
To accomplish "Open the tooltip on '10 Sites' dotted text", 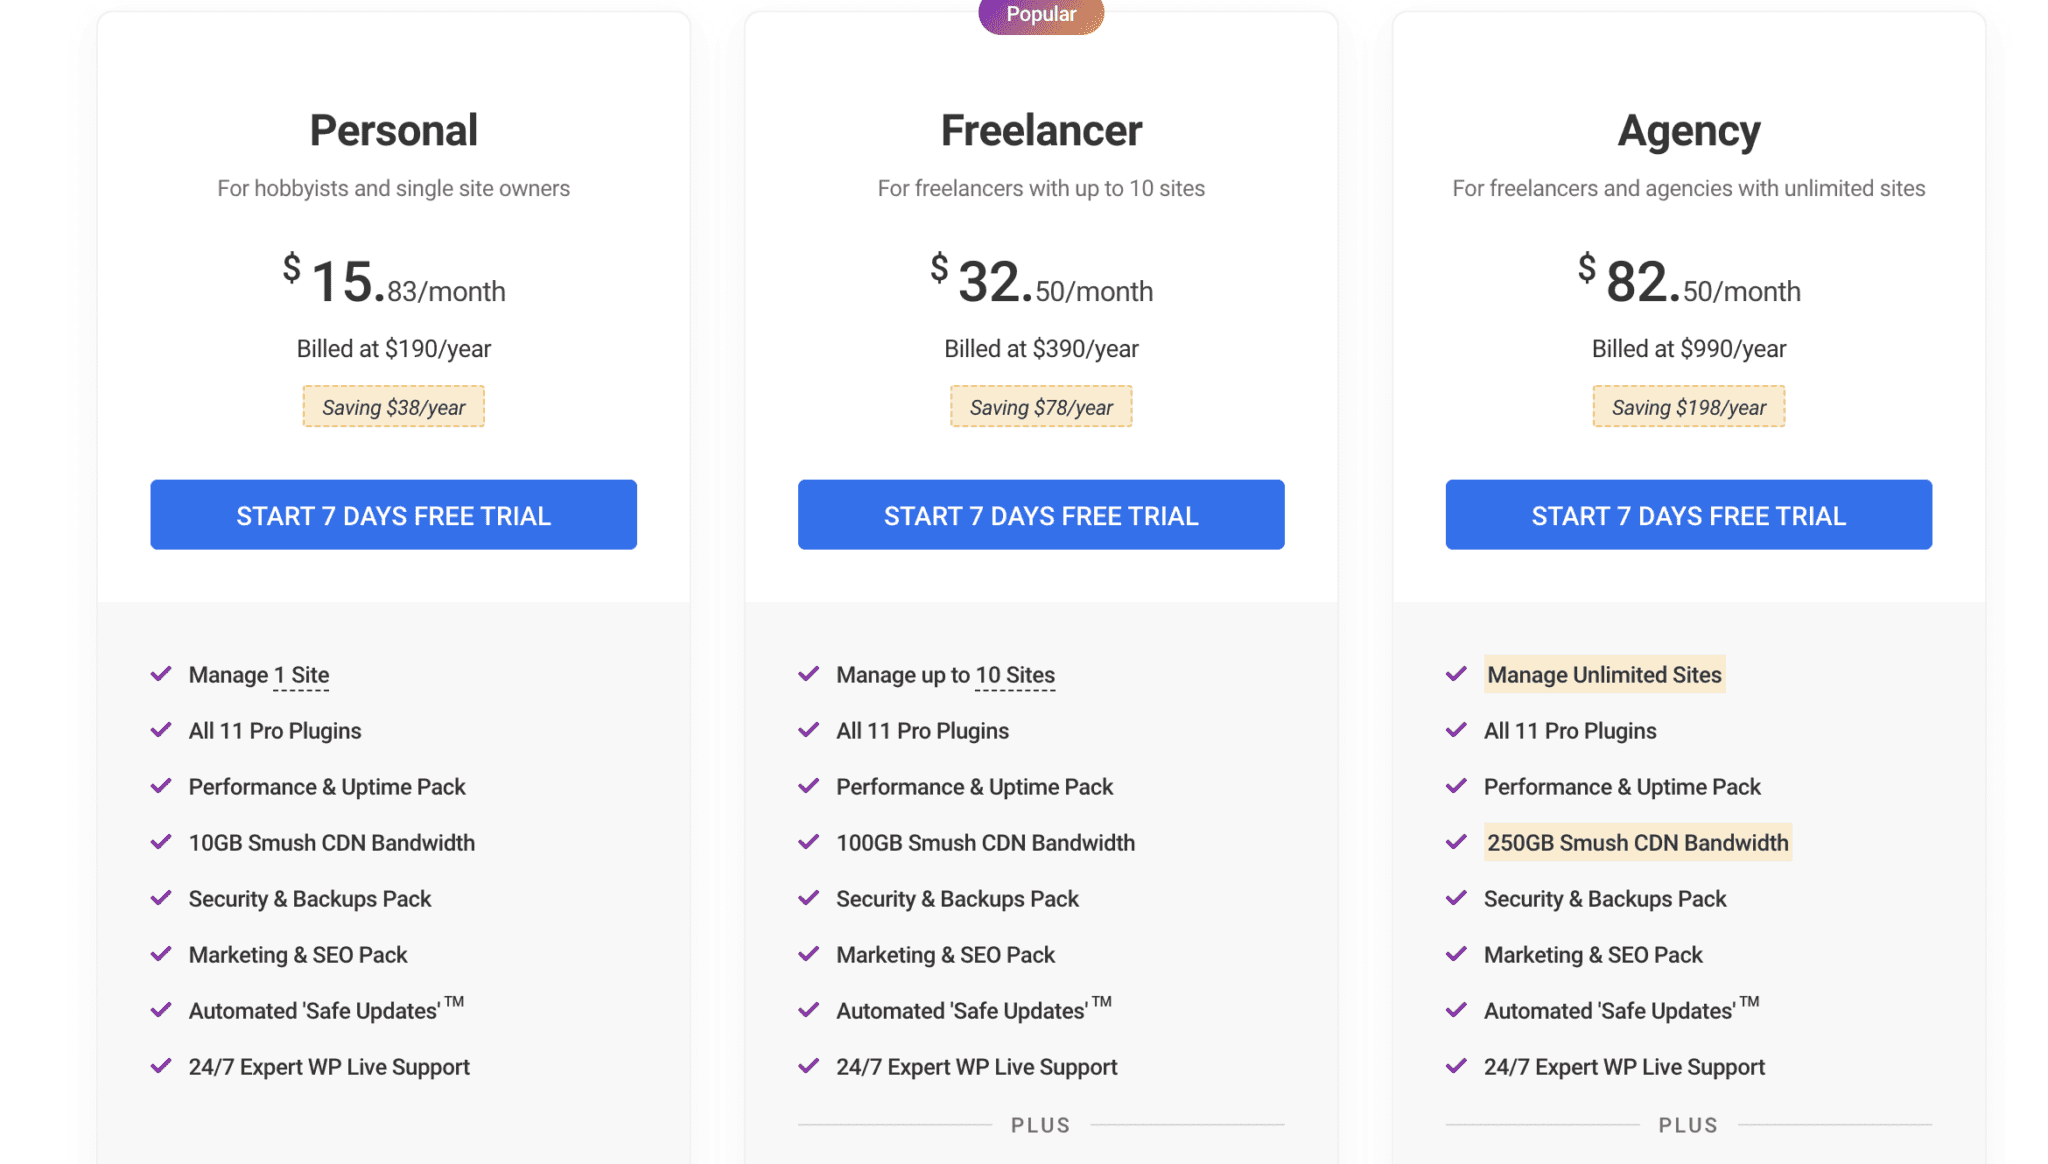I will [x=1015, y=674].
